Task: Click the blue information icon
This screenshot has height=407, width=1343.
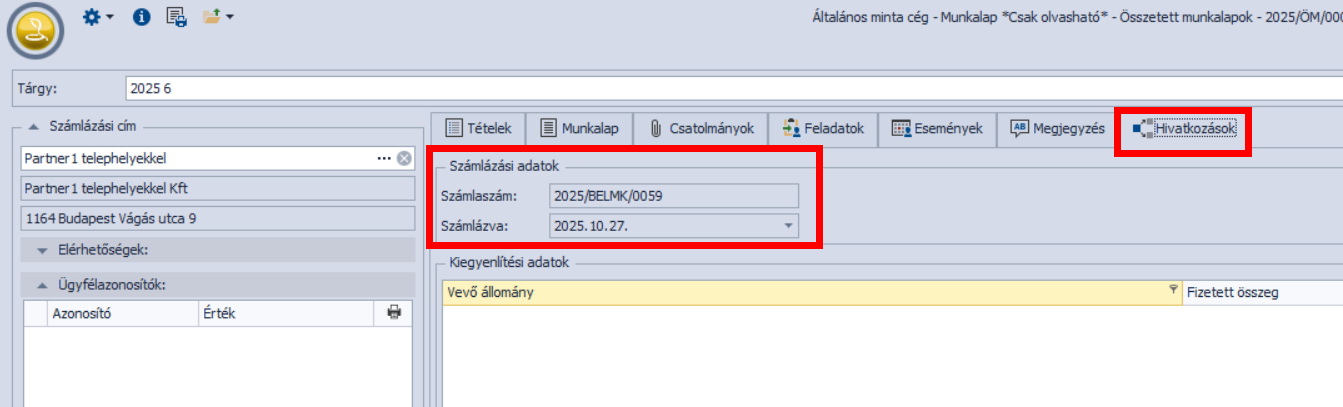Action: tap(141, 17)
